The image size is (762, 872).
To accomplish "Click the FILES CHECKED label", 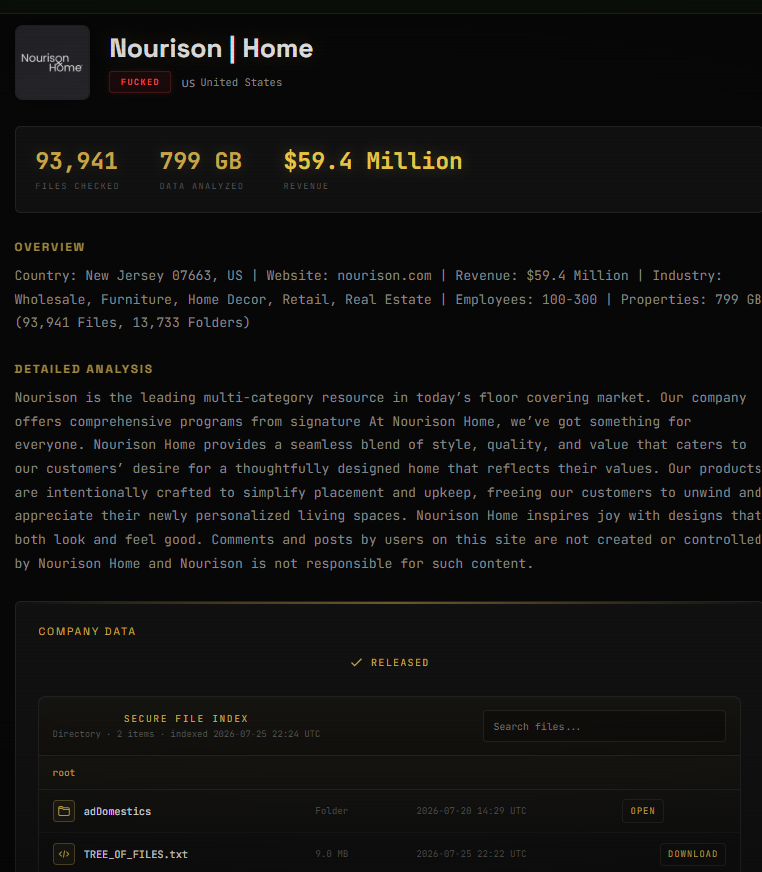I will coord(77,186).
